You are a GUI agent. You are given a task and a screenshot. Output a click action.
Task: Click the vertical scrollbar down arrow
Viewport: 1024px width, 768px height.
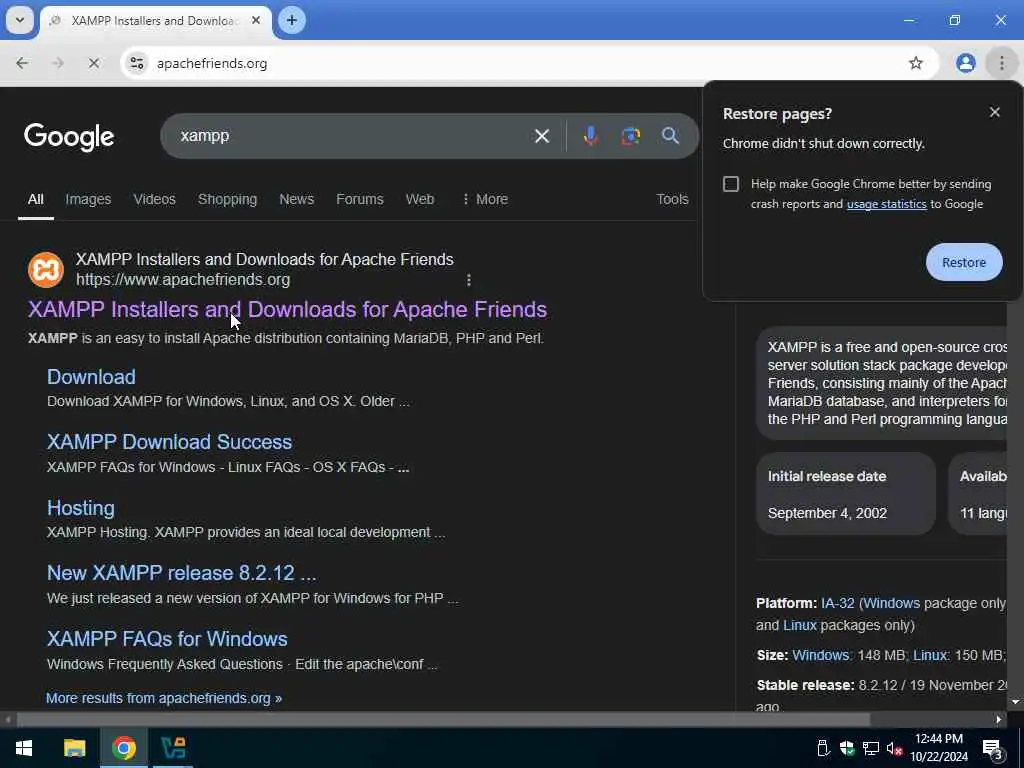(1015, 702)
